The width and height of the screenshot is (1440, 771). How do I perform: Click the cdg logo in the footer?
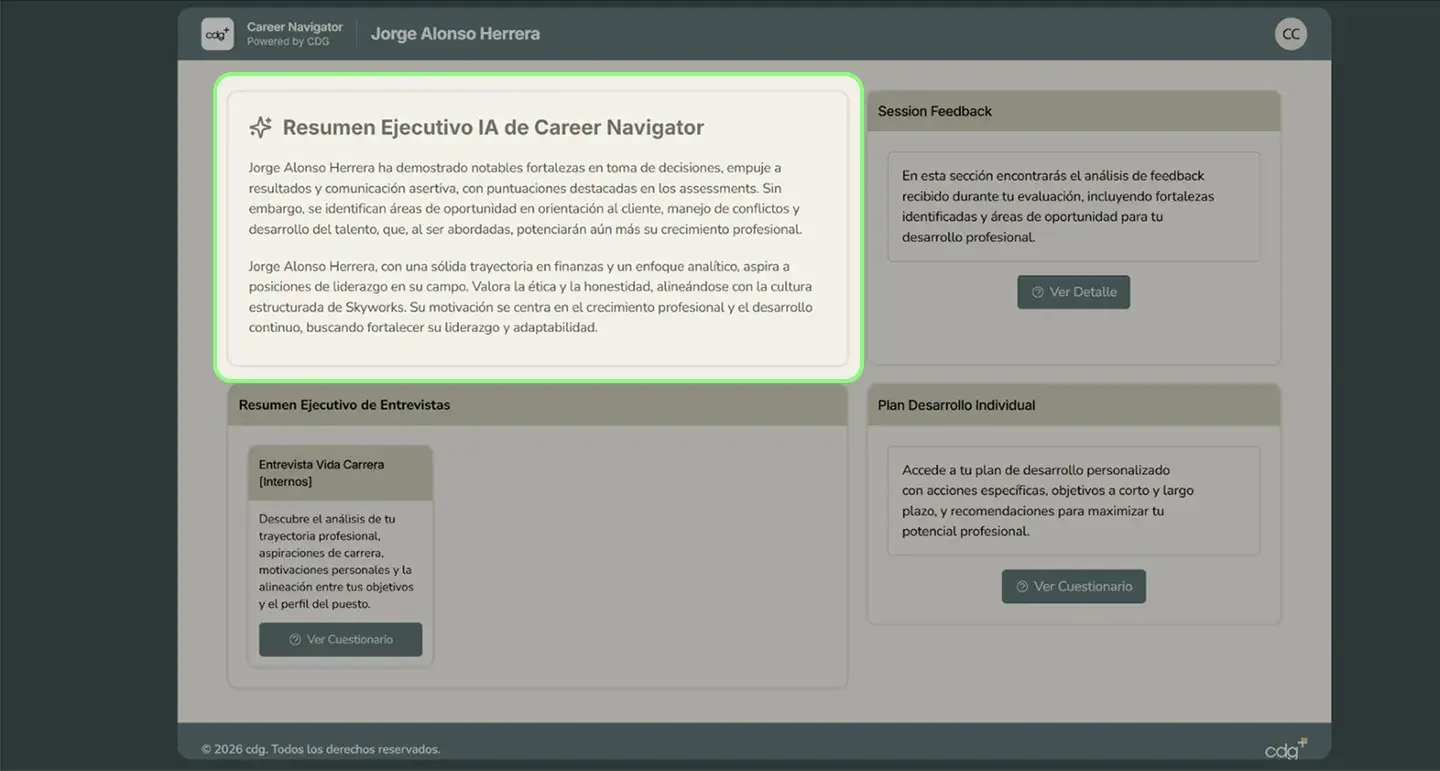click(1286, 749)
